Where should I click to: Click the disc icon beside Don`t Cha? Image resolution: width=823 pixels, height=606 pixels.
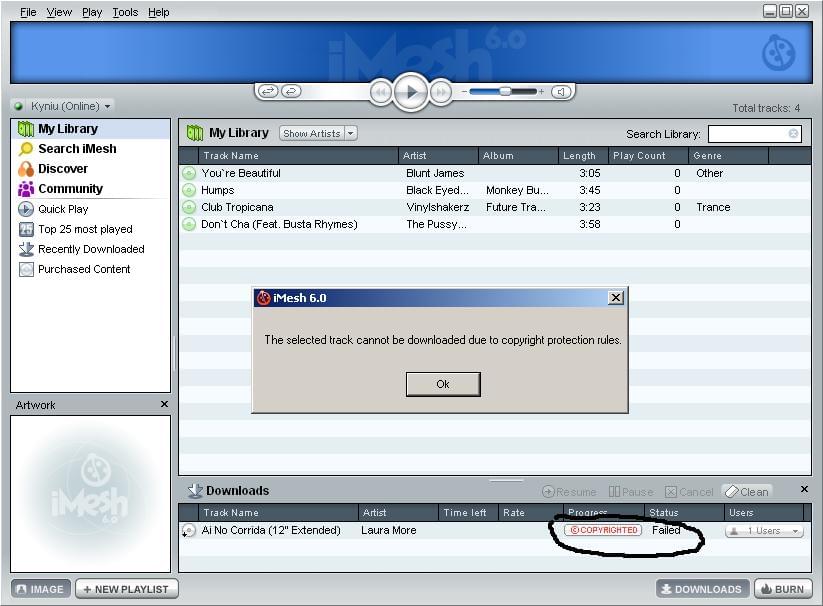coord(188,225)
